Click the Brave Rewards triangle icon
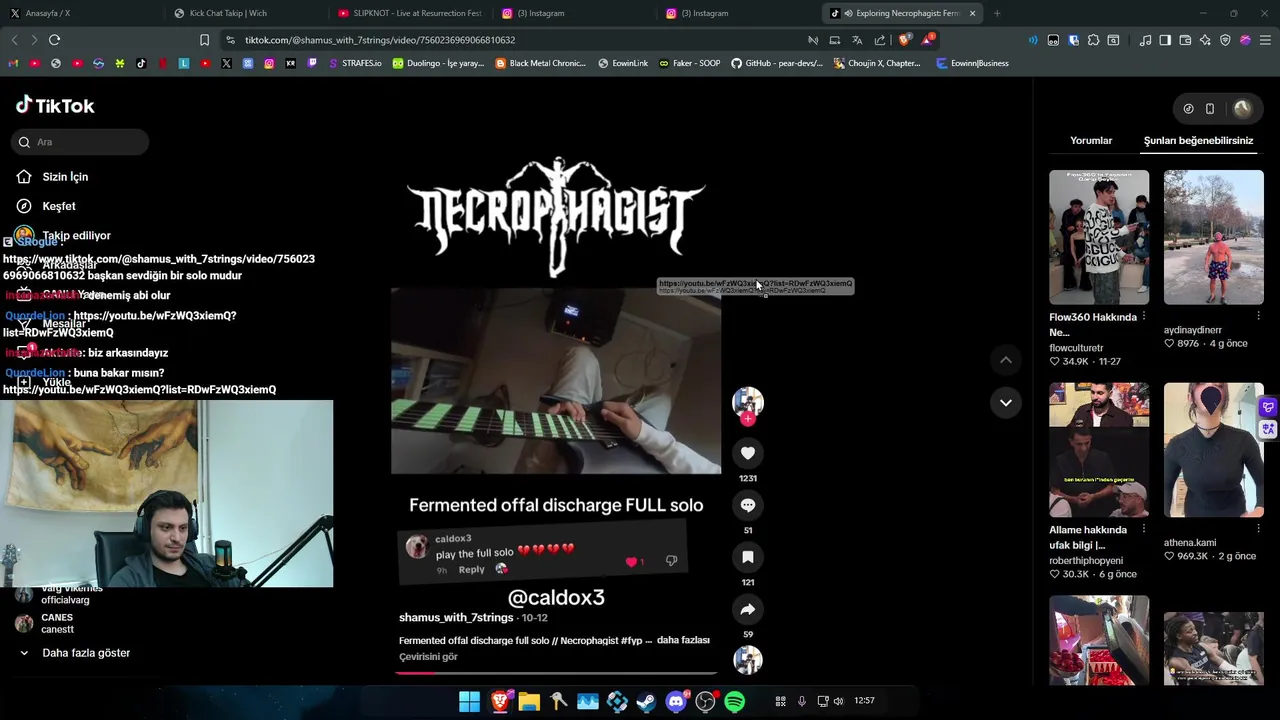 coord(928,40)
